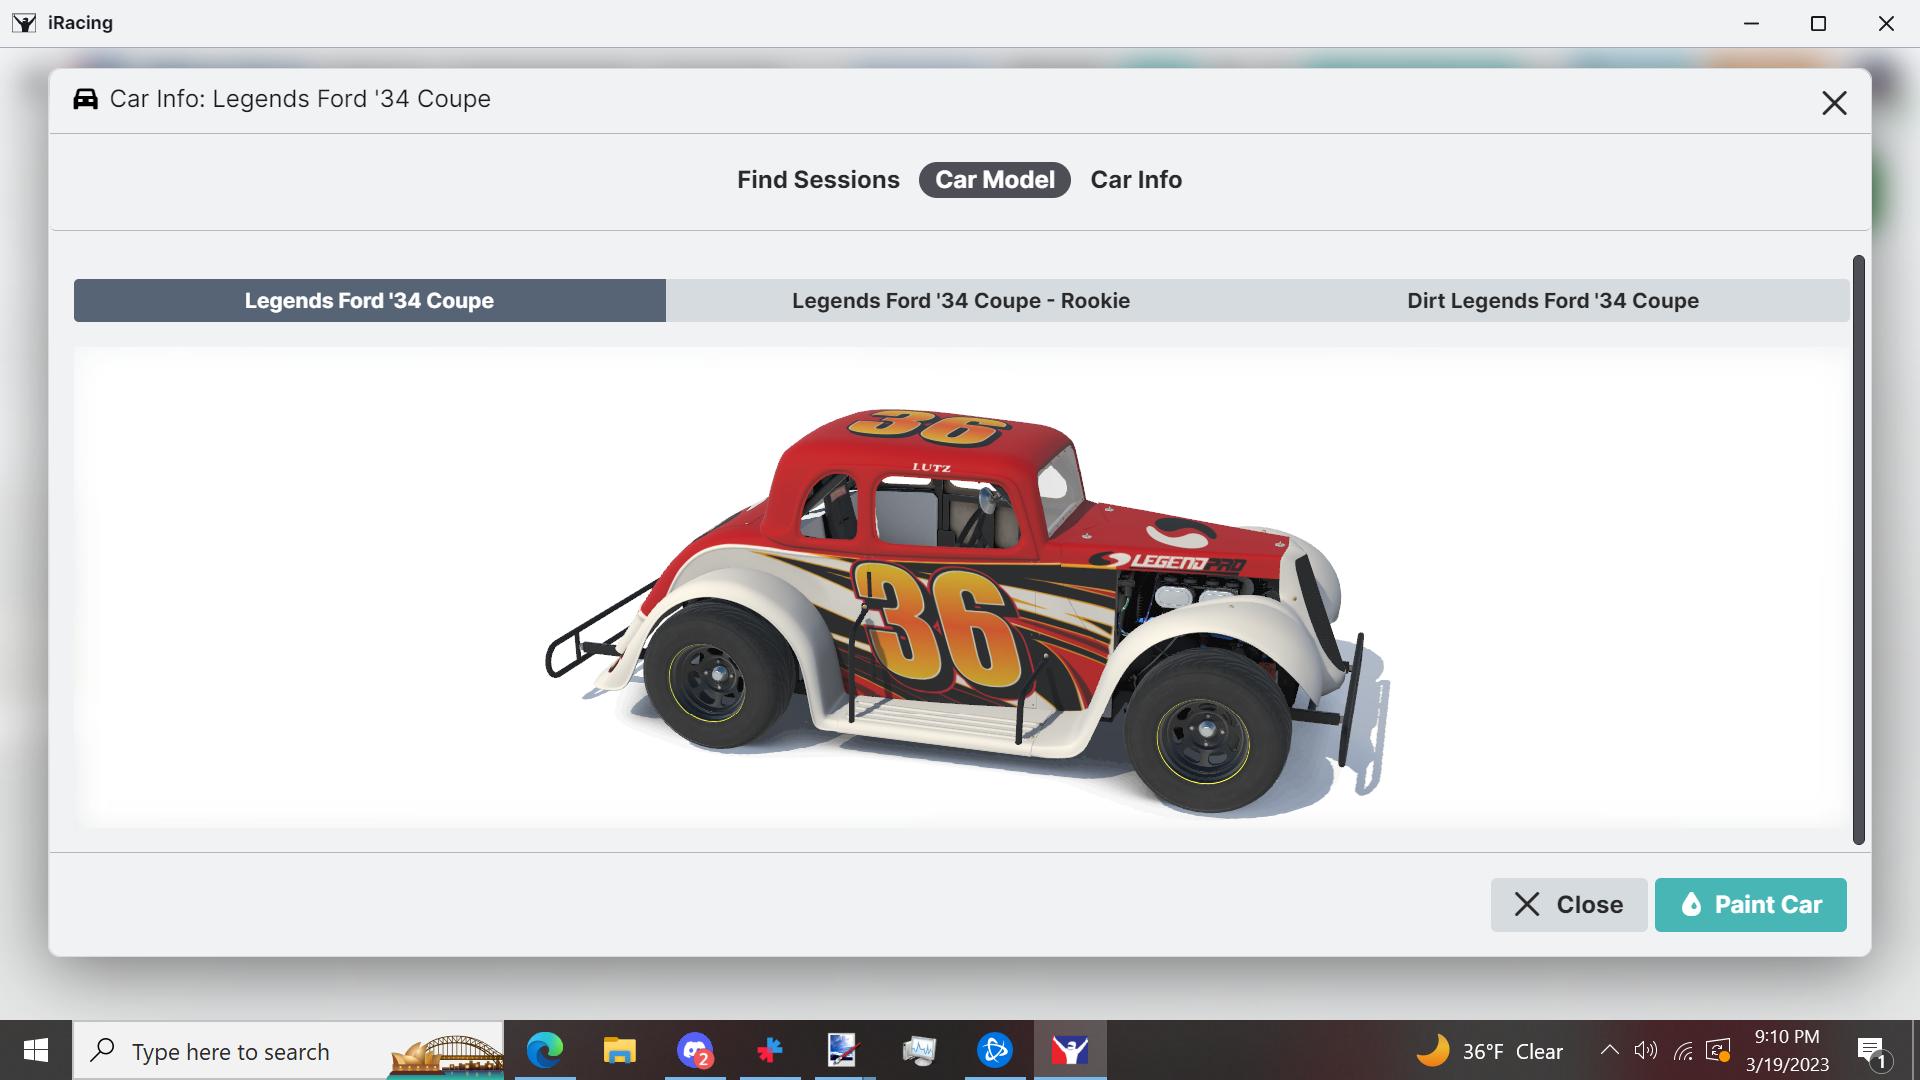Click the dialog vertical scrollbar

click(x=1859, y=550)
